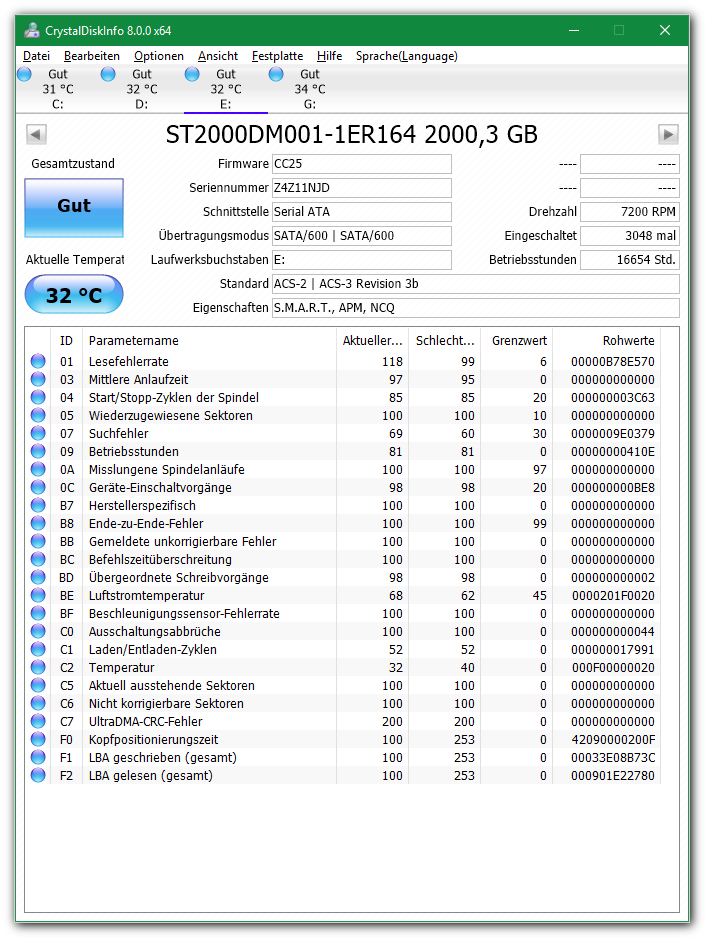Viewport: 705px width, 938px height.
Task: Select the Betriebsstunden 09 row text
Action: 133,452
